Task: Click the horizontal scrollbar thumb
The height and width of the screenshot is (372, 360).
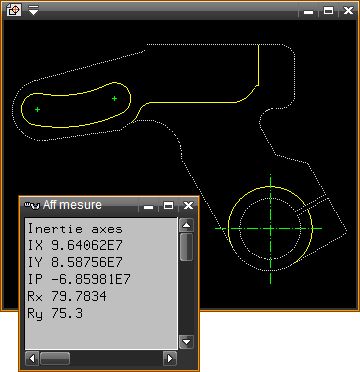Action: pos(55,359)
